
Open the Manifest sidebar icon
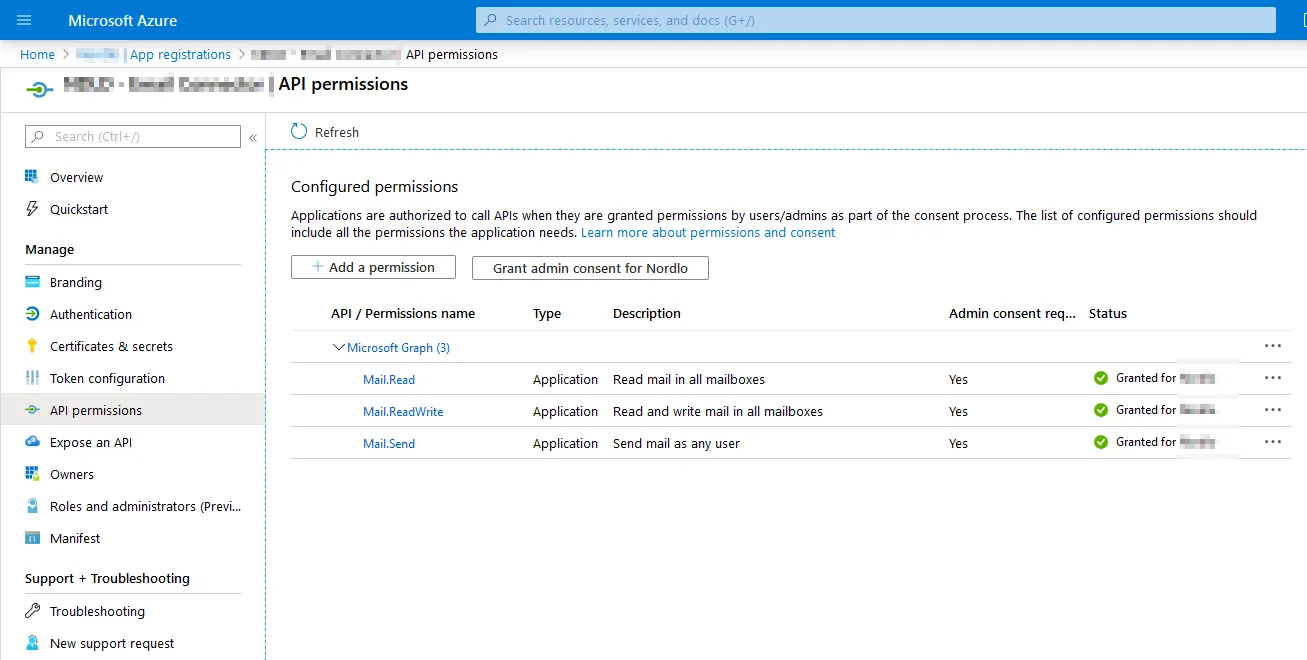pos(32,538)
